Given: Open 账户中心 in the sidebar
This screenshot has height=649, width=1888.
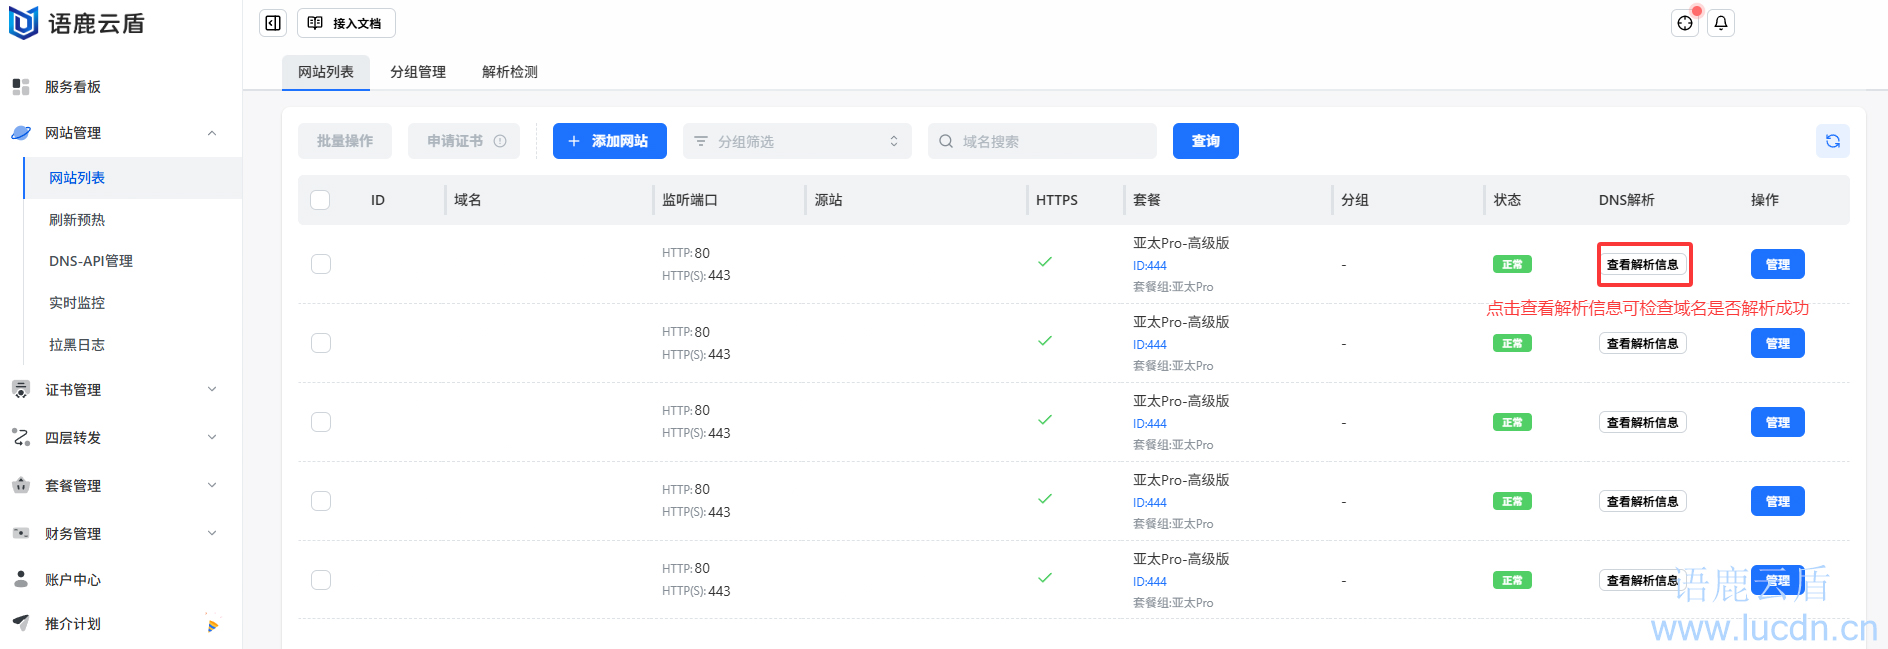Looking at the screenshot, I should [73, 580].
